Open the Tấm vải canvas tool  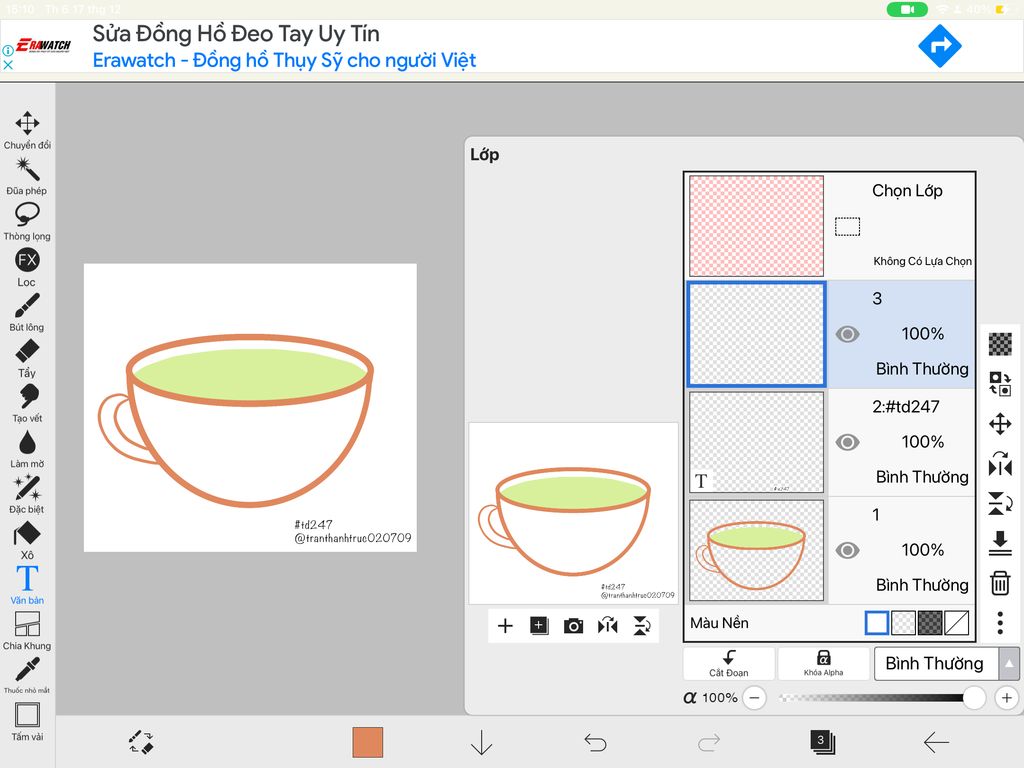27,722
